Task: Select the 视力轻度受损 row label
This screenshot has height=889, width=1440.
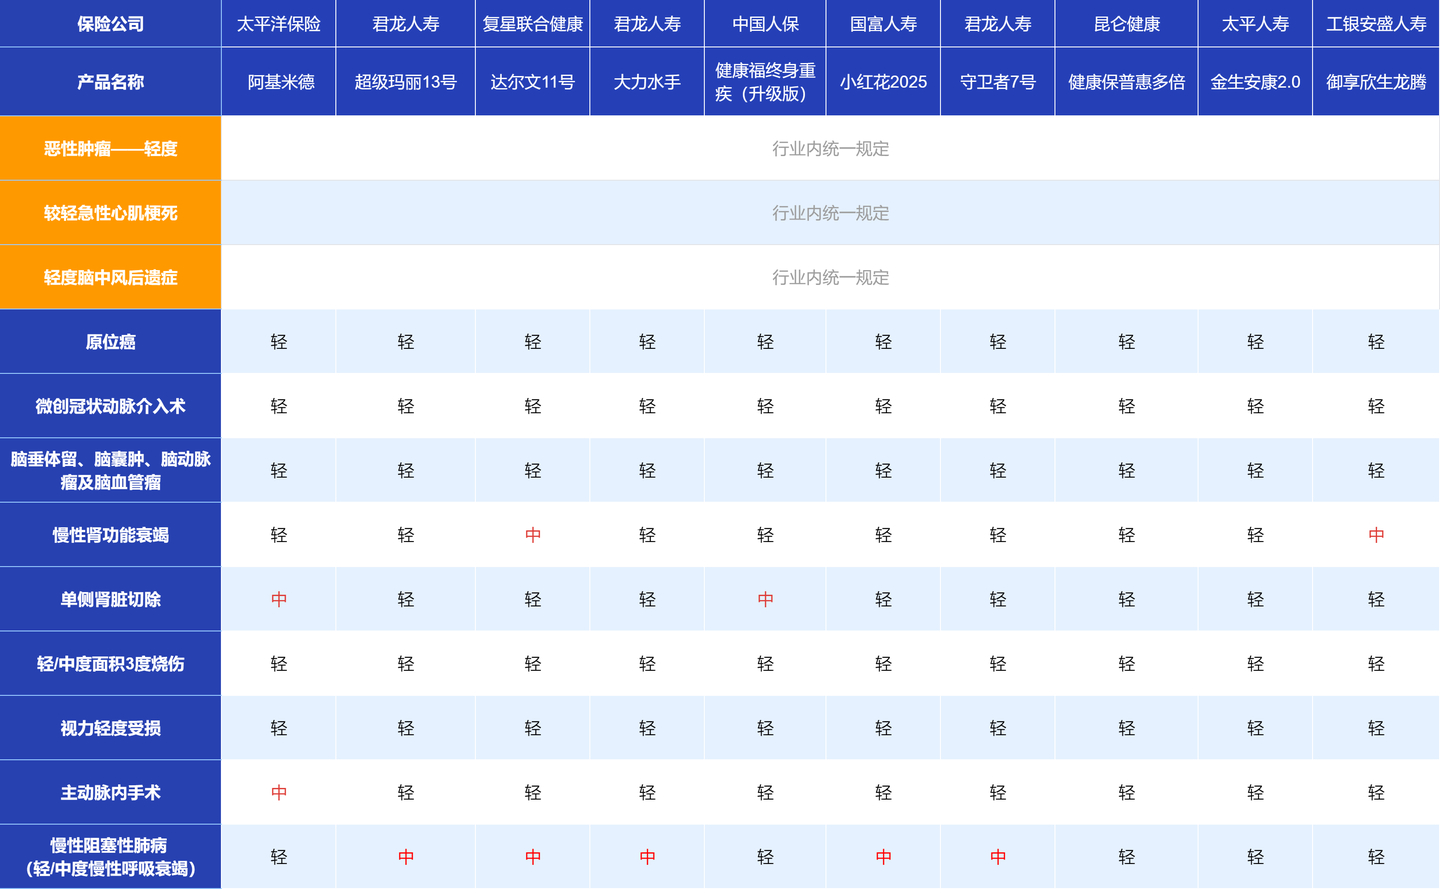Action: (x=110, y=728)
